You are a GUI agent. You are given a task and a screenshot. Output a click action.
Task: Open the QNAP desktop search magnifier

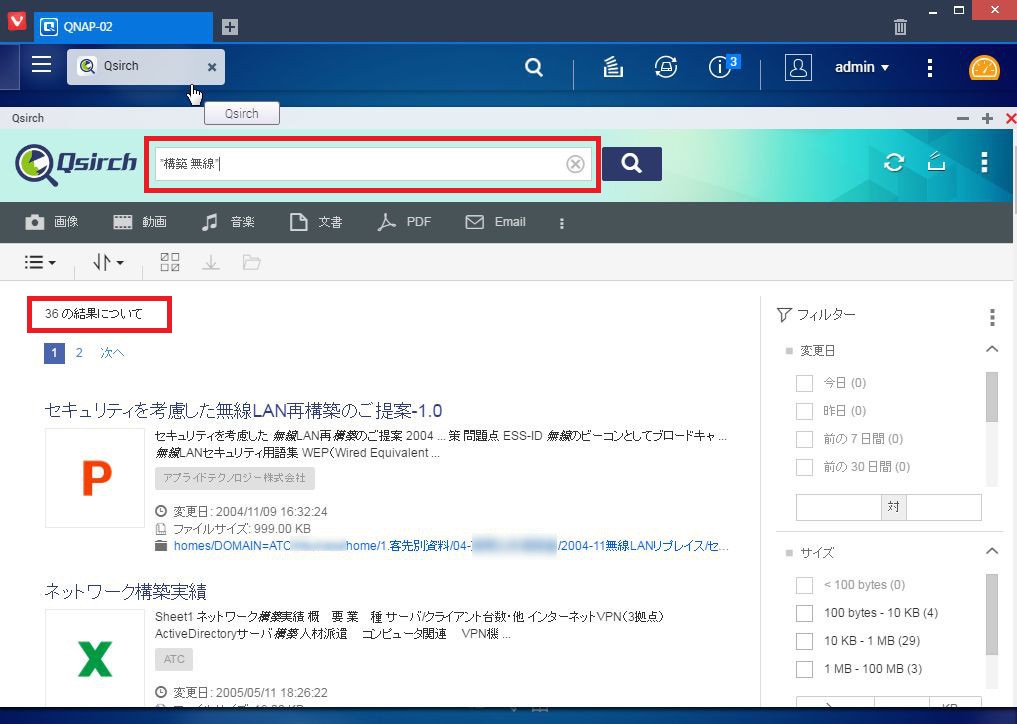coord(534,67)
